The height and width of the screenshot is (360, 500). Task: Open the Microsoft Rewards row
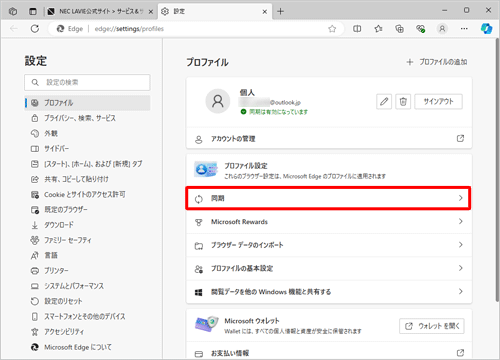pos(329,222)
